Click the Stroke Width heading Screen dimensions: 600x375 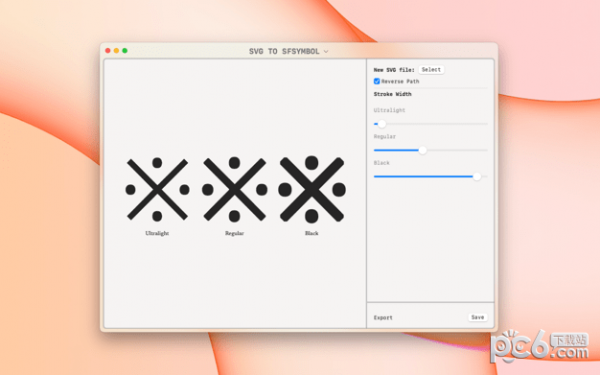[x=393, y=94]
